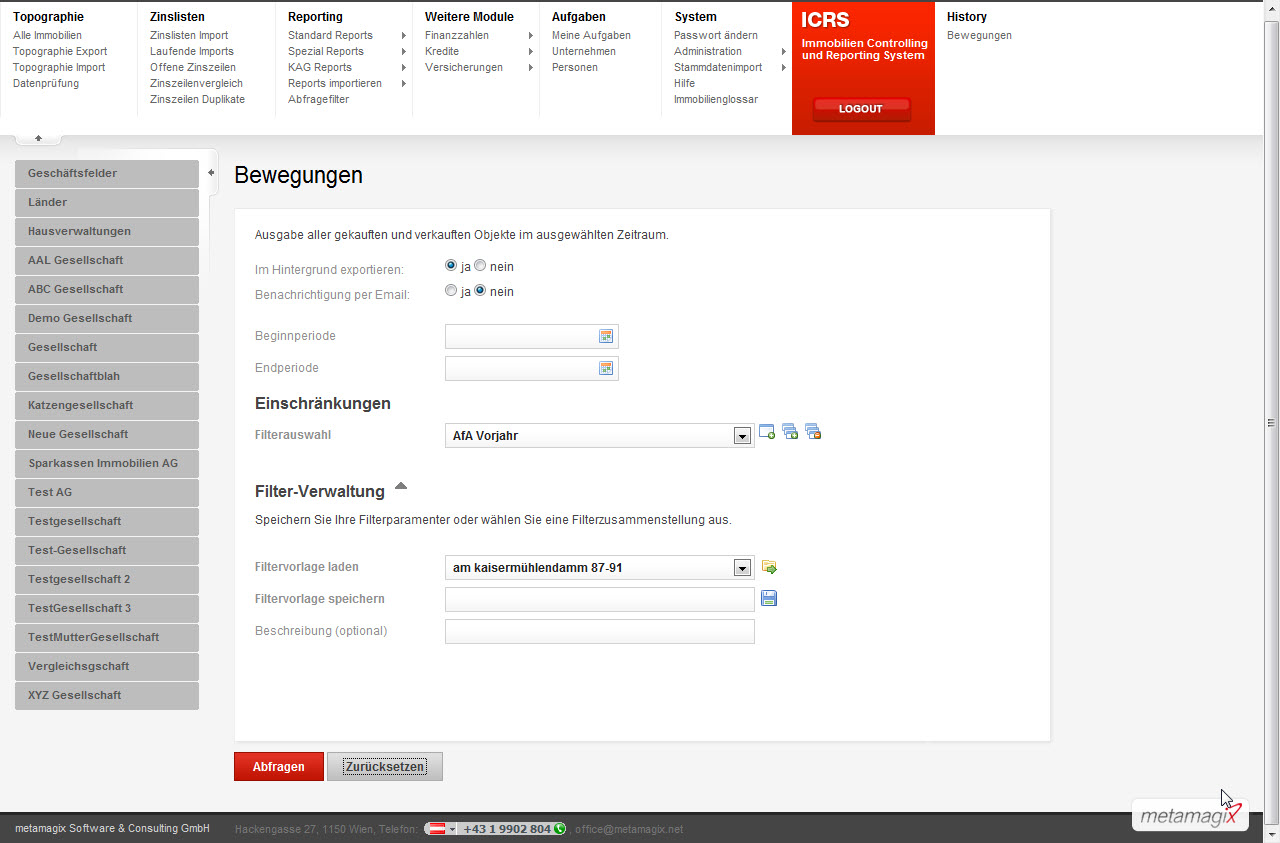This screenshot has height=843, width=1280.
Task: Open the Endperiode calendar picker
Action: tap(606, 368)
